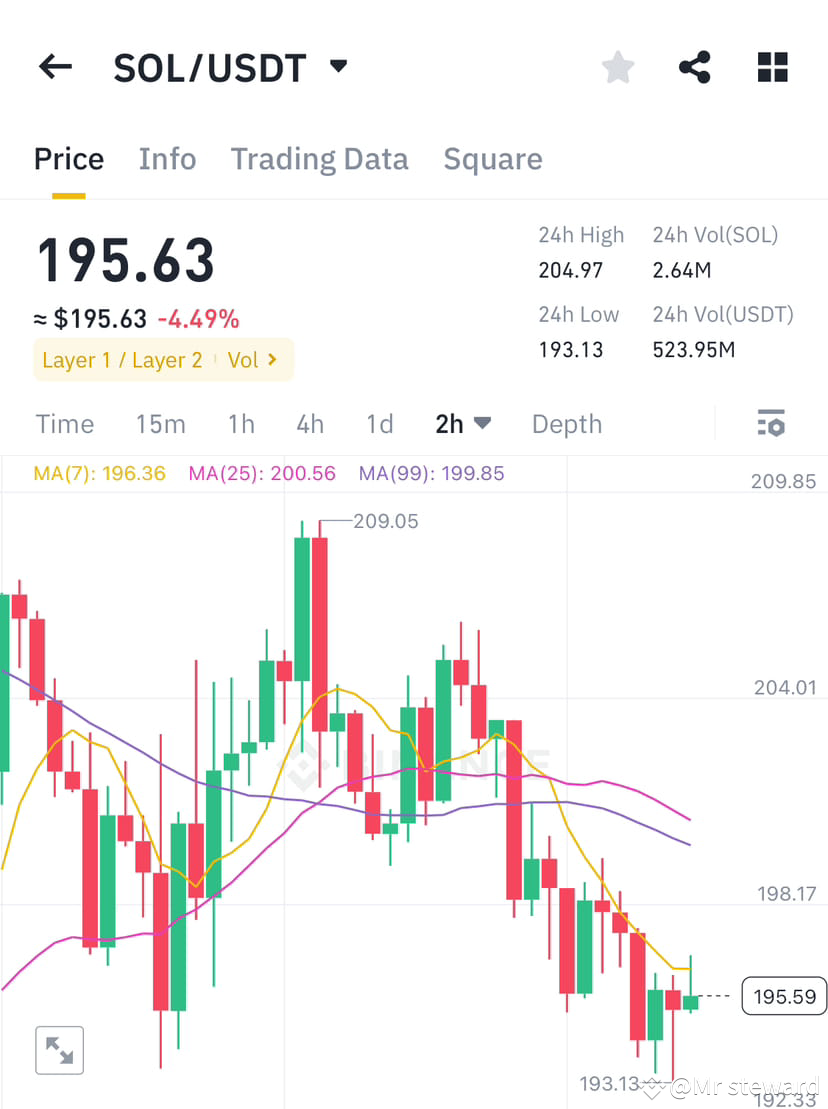The image size is (828, 1109).
Task: Tap the Layer 1 / Layer 2 label
Action: point(122,360)
